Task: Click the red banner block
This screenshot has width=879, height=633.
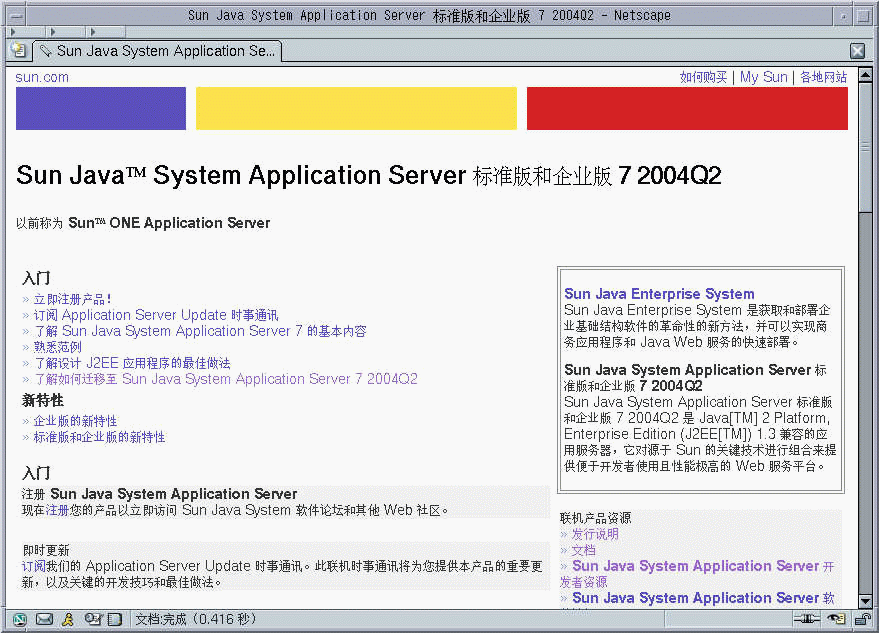Action: pyautogui.click(x=687, y=108)
